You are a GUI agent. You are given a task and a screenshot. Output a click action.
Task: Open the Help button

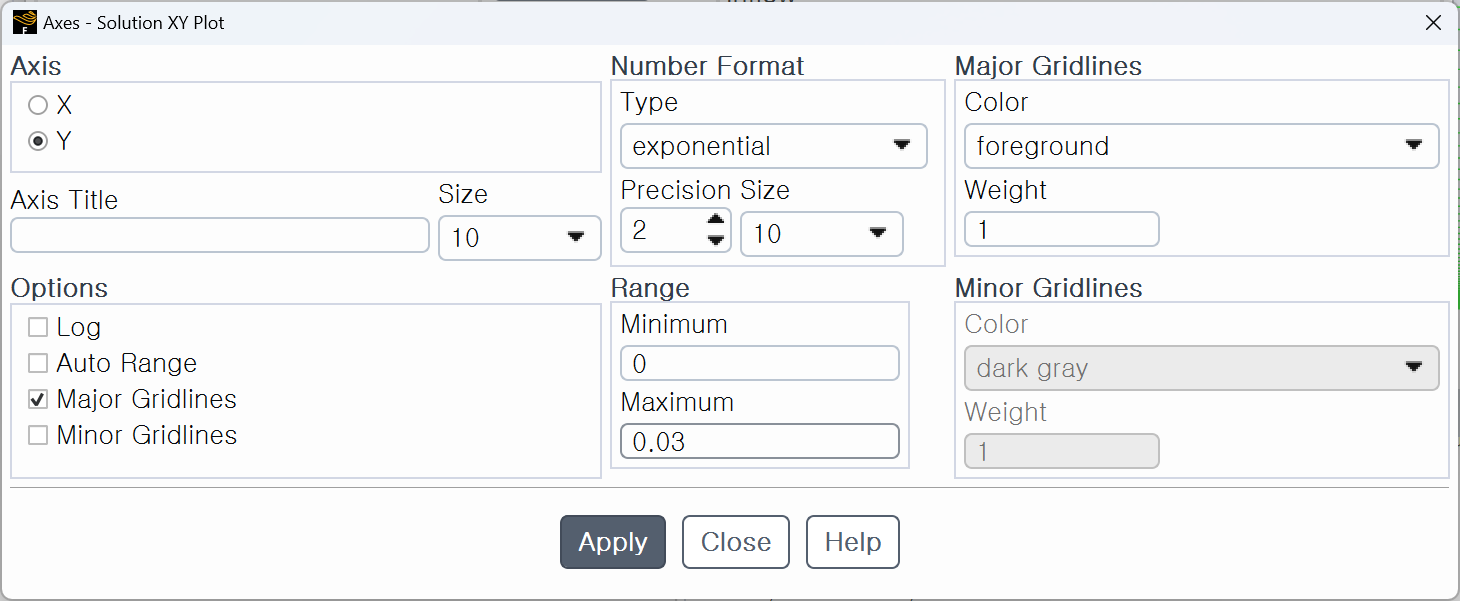point(853,542)
